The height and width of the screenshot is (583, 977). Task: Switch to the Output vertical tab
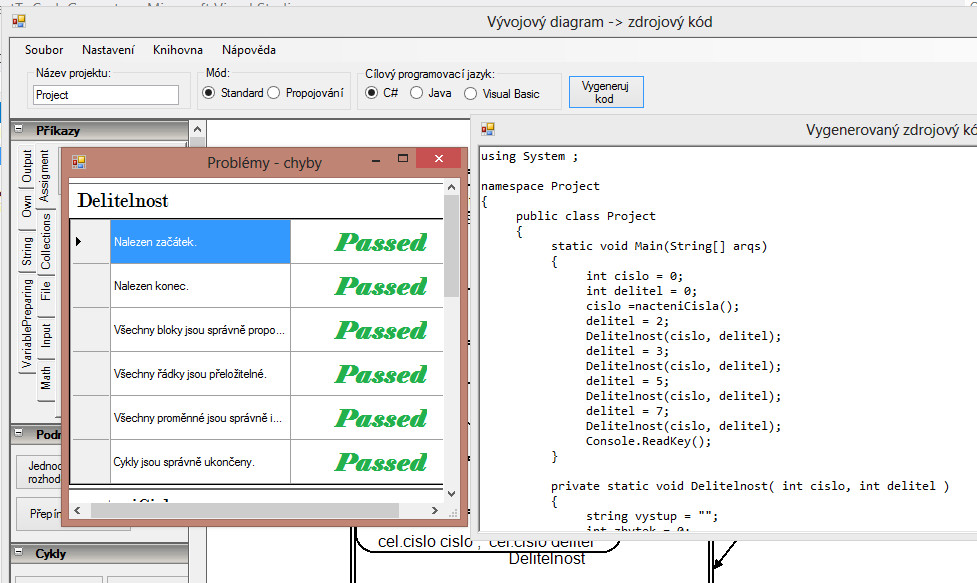(x=27, y=166)
